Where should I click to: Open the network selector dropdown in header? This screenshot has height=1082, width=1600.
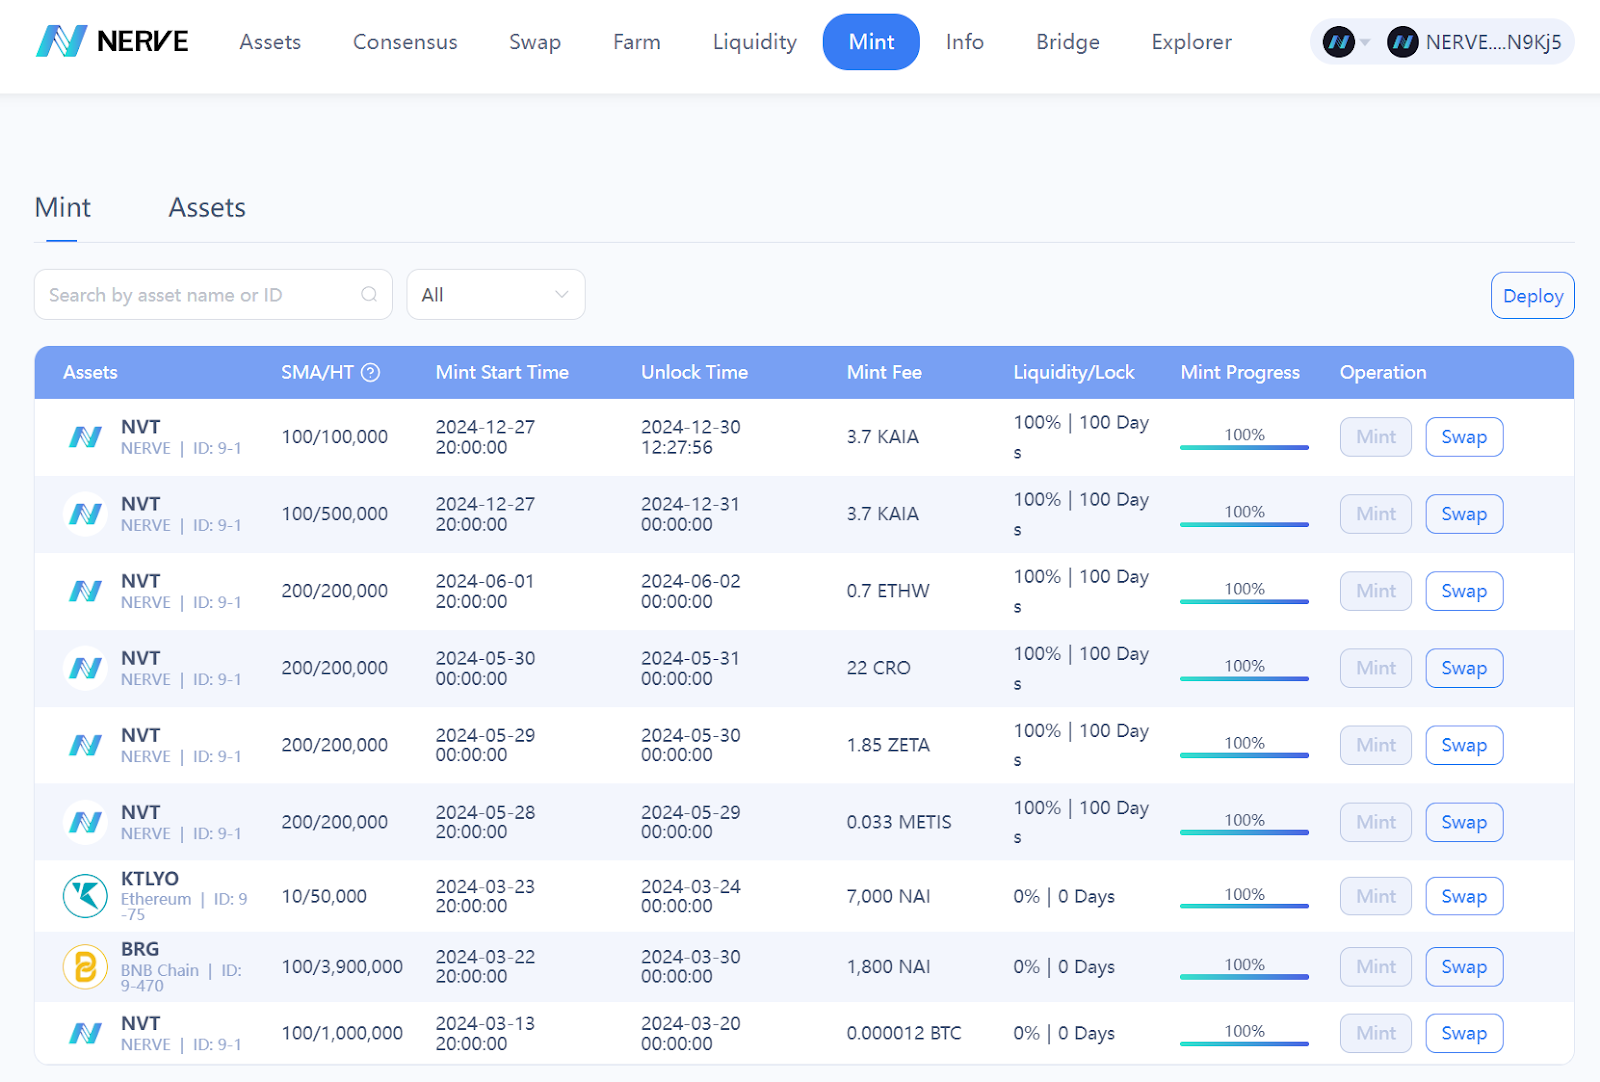tap(1346, 42)
